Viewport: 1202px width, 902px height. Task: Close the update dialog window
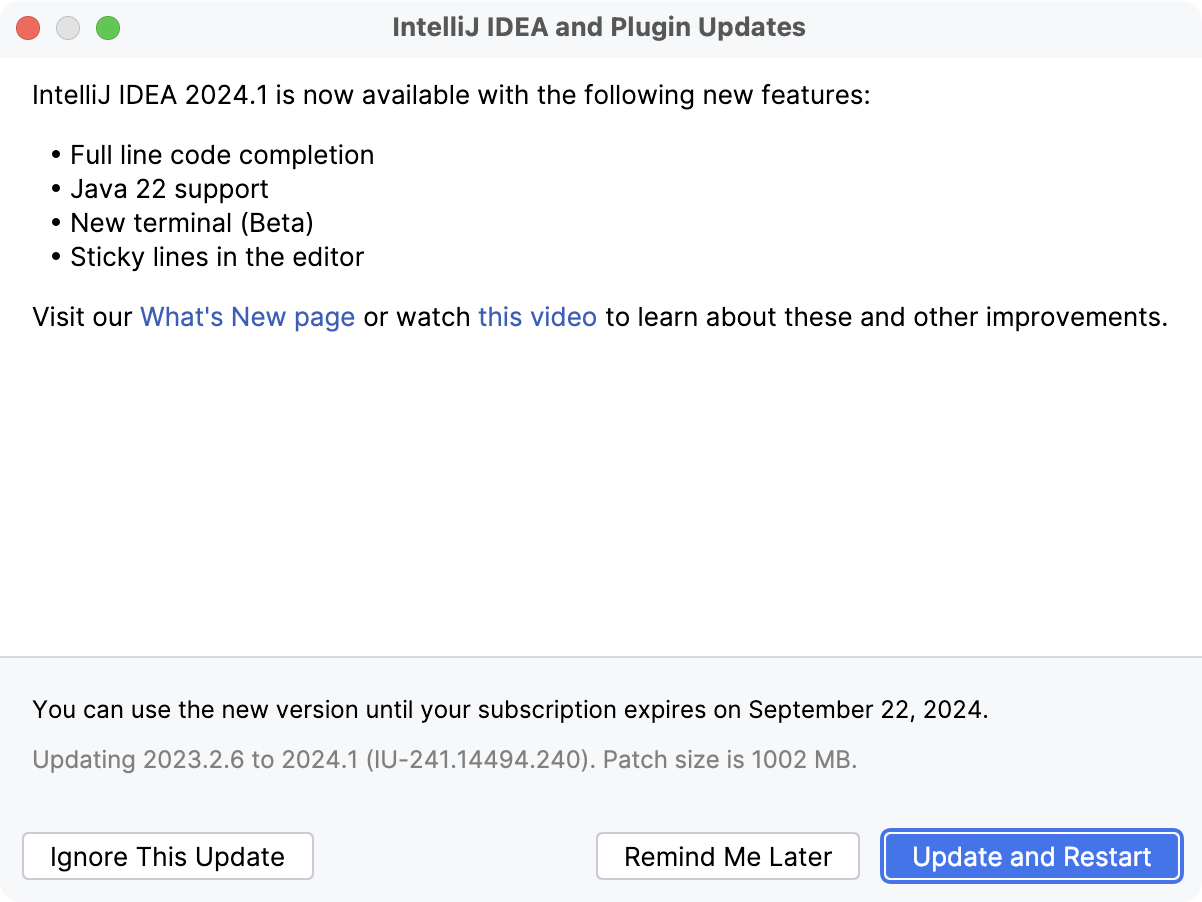pos(28,28)
